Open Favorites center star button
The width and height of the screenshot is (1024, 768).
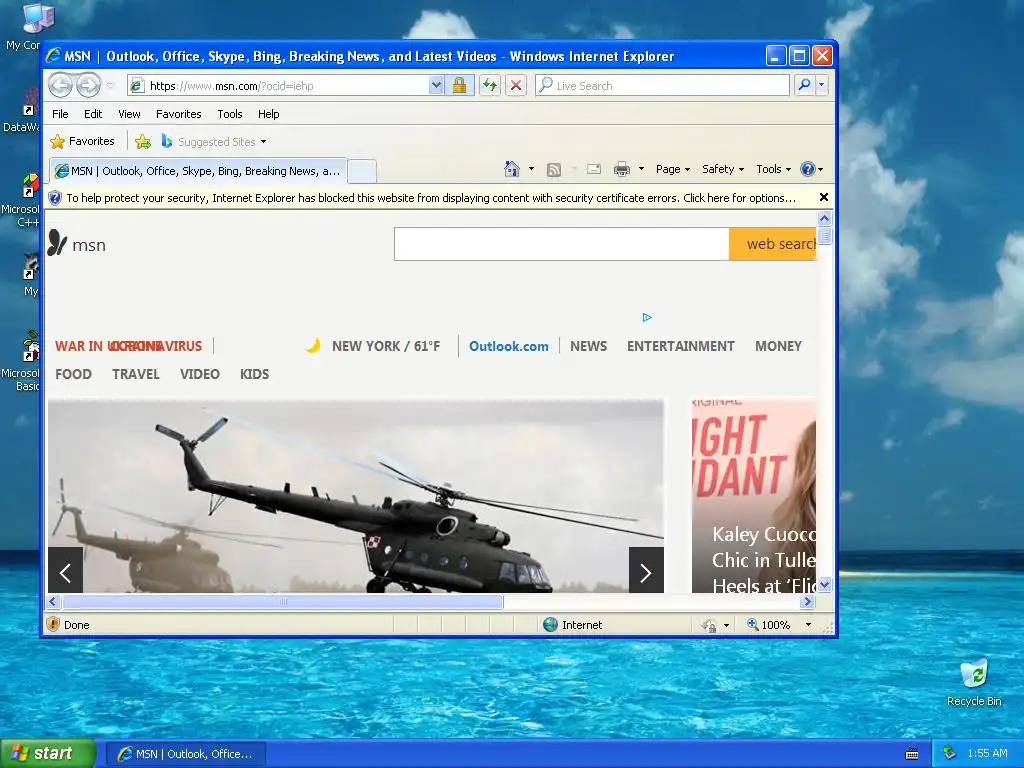[82, 142]
